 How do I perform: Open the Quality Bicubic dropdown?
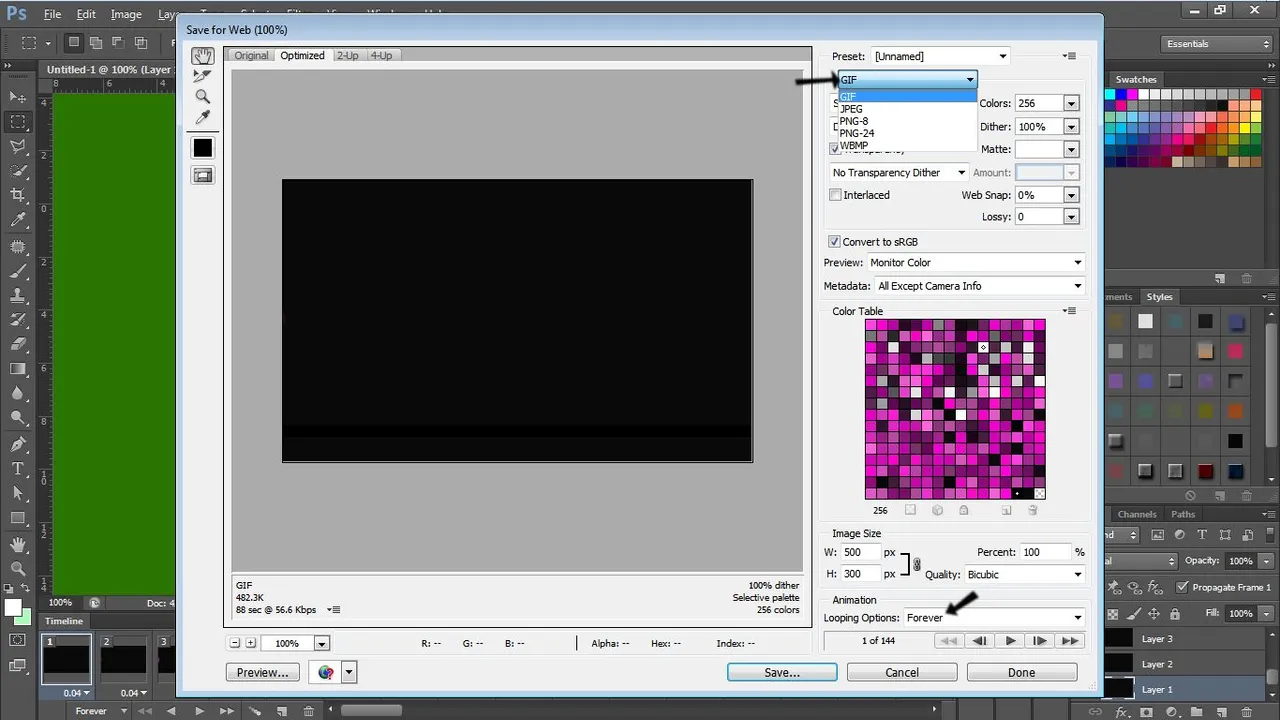tap(1024, 575)
